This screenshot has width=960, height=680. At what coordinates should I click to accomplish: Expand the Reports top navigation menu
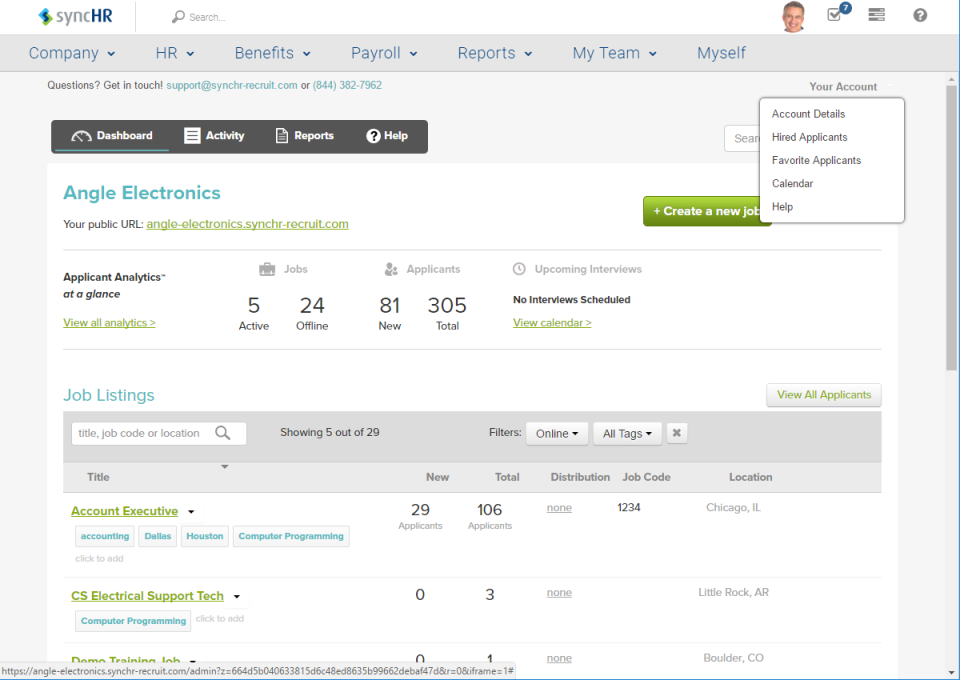pos(495,53)
